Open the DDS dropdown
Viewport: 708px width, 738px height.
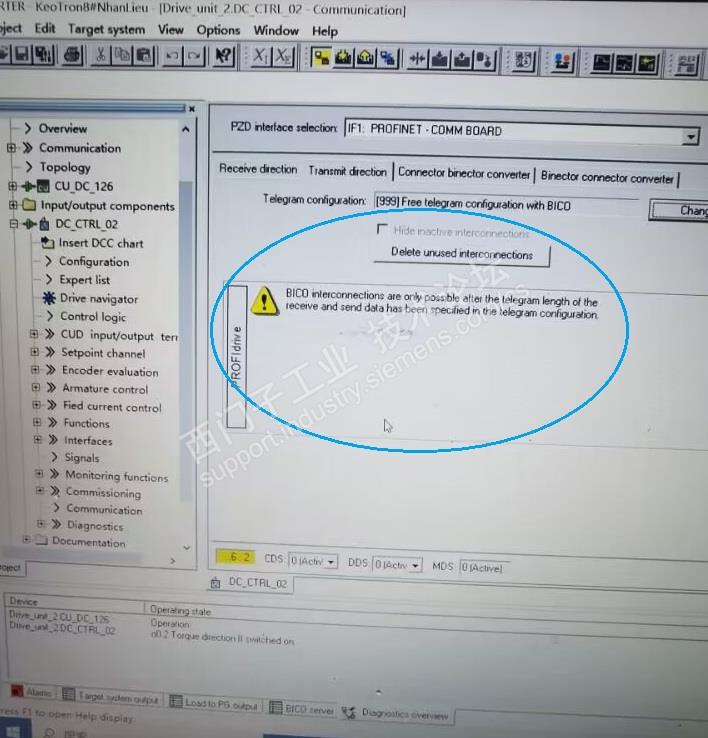click(416, 565)
